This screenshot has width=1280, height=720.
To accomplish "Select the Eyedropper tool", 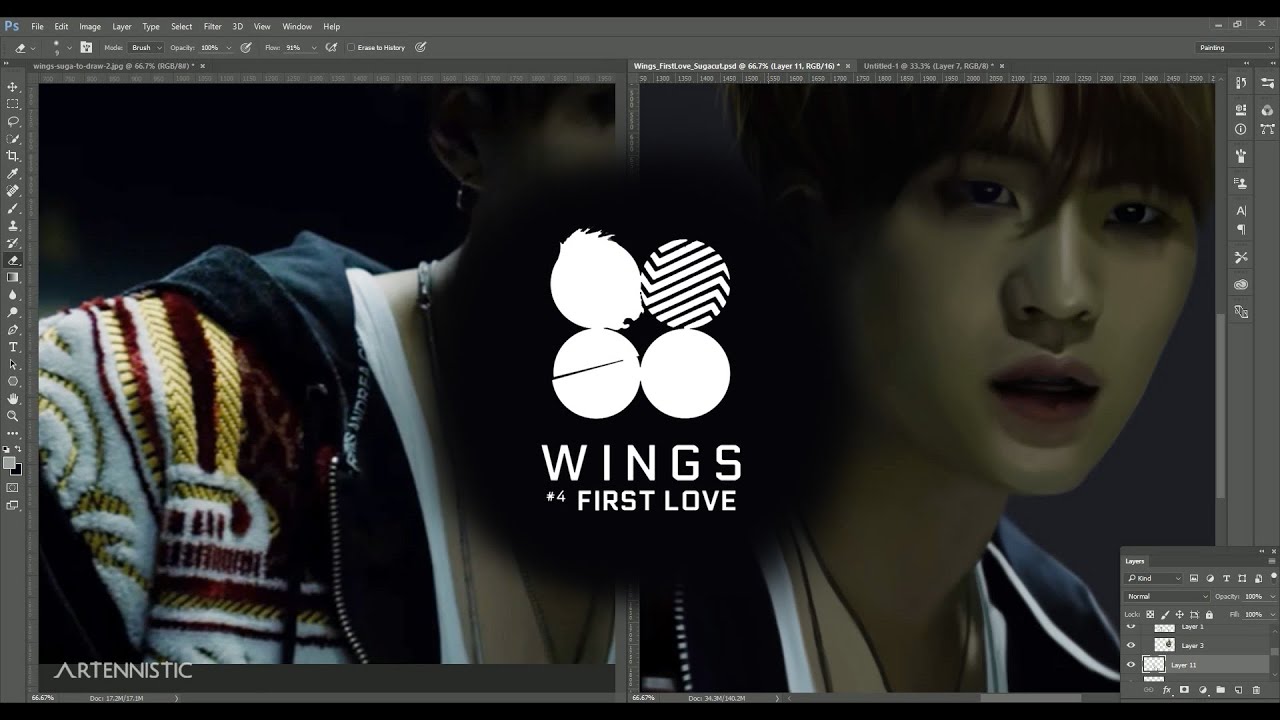I will tap(13, 173).
